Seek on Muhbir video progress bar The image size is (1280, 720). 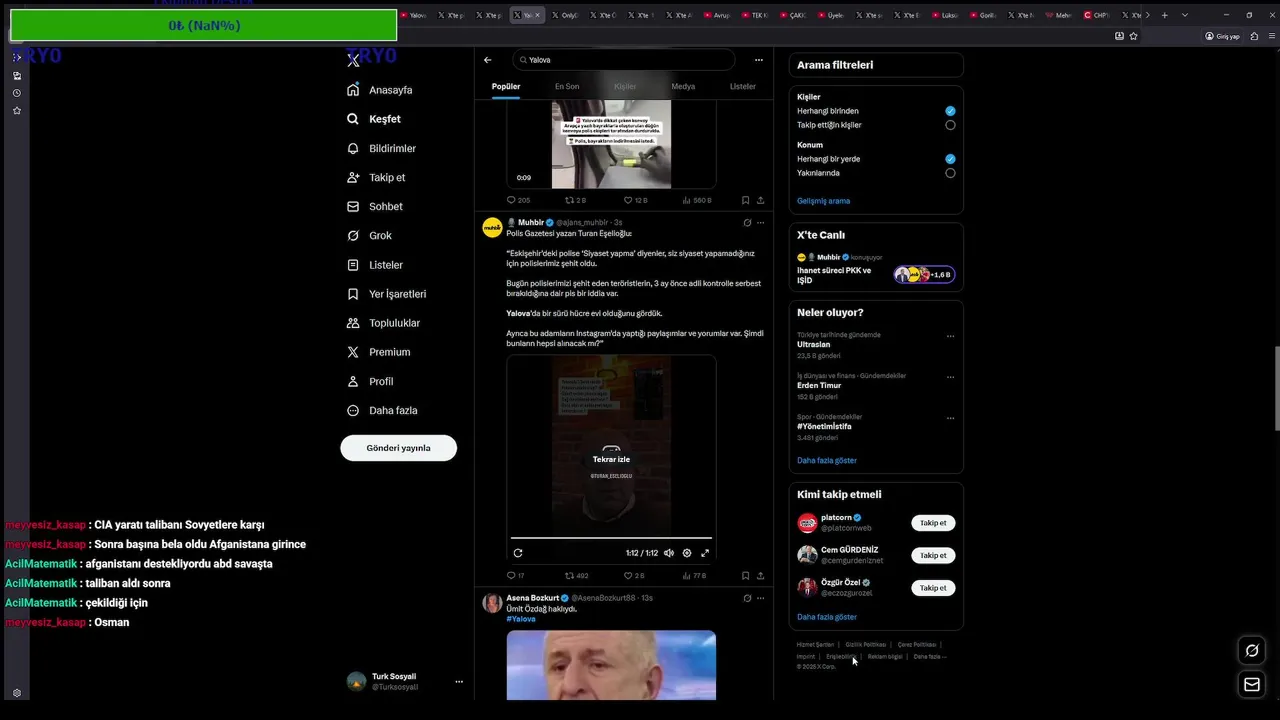coord(611,538)
